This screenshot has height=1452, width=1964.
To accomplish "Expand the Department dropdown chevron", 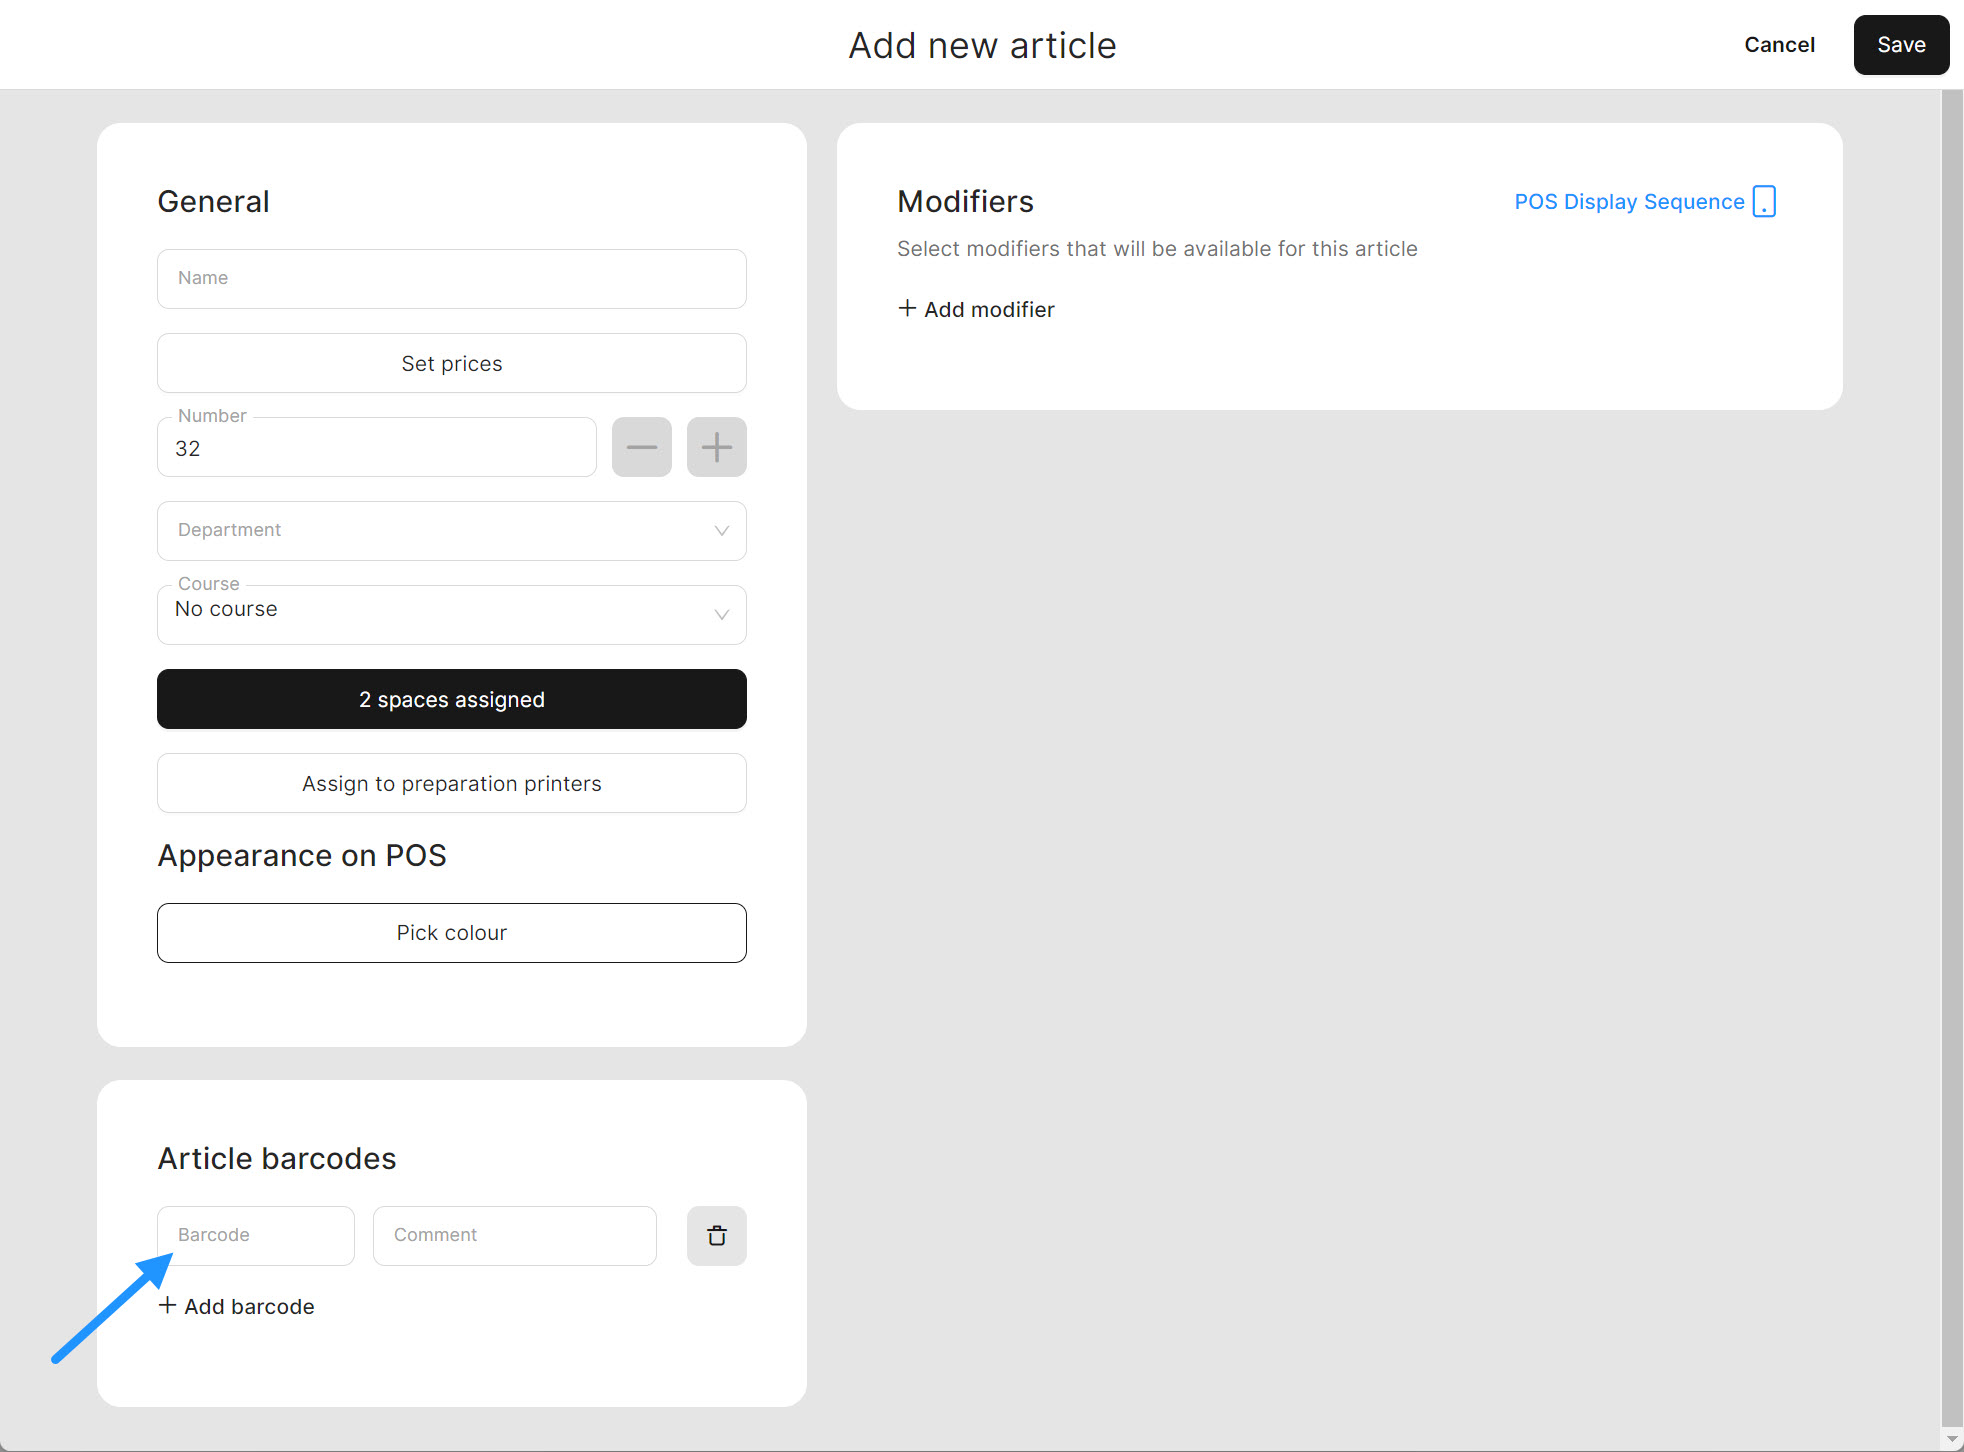I will [x=721, y=531].
